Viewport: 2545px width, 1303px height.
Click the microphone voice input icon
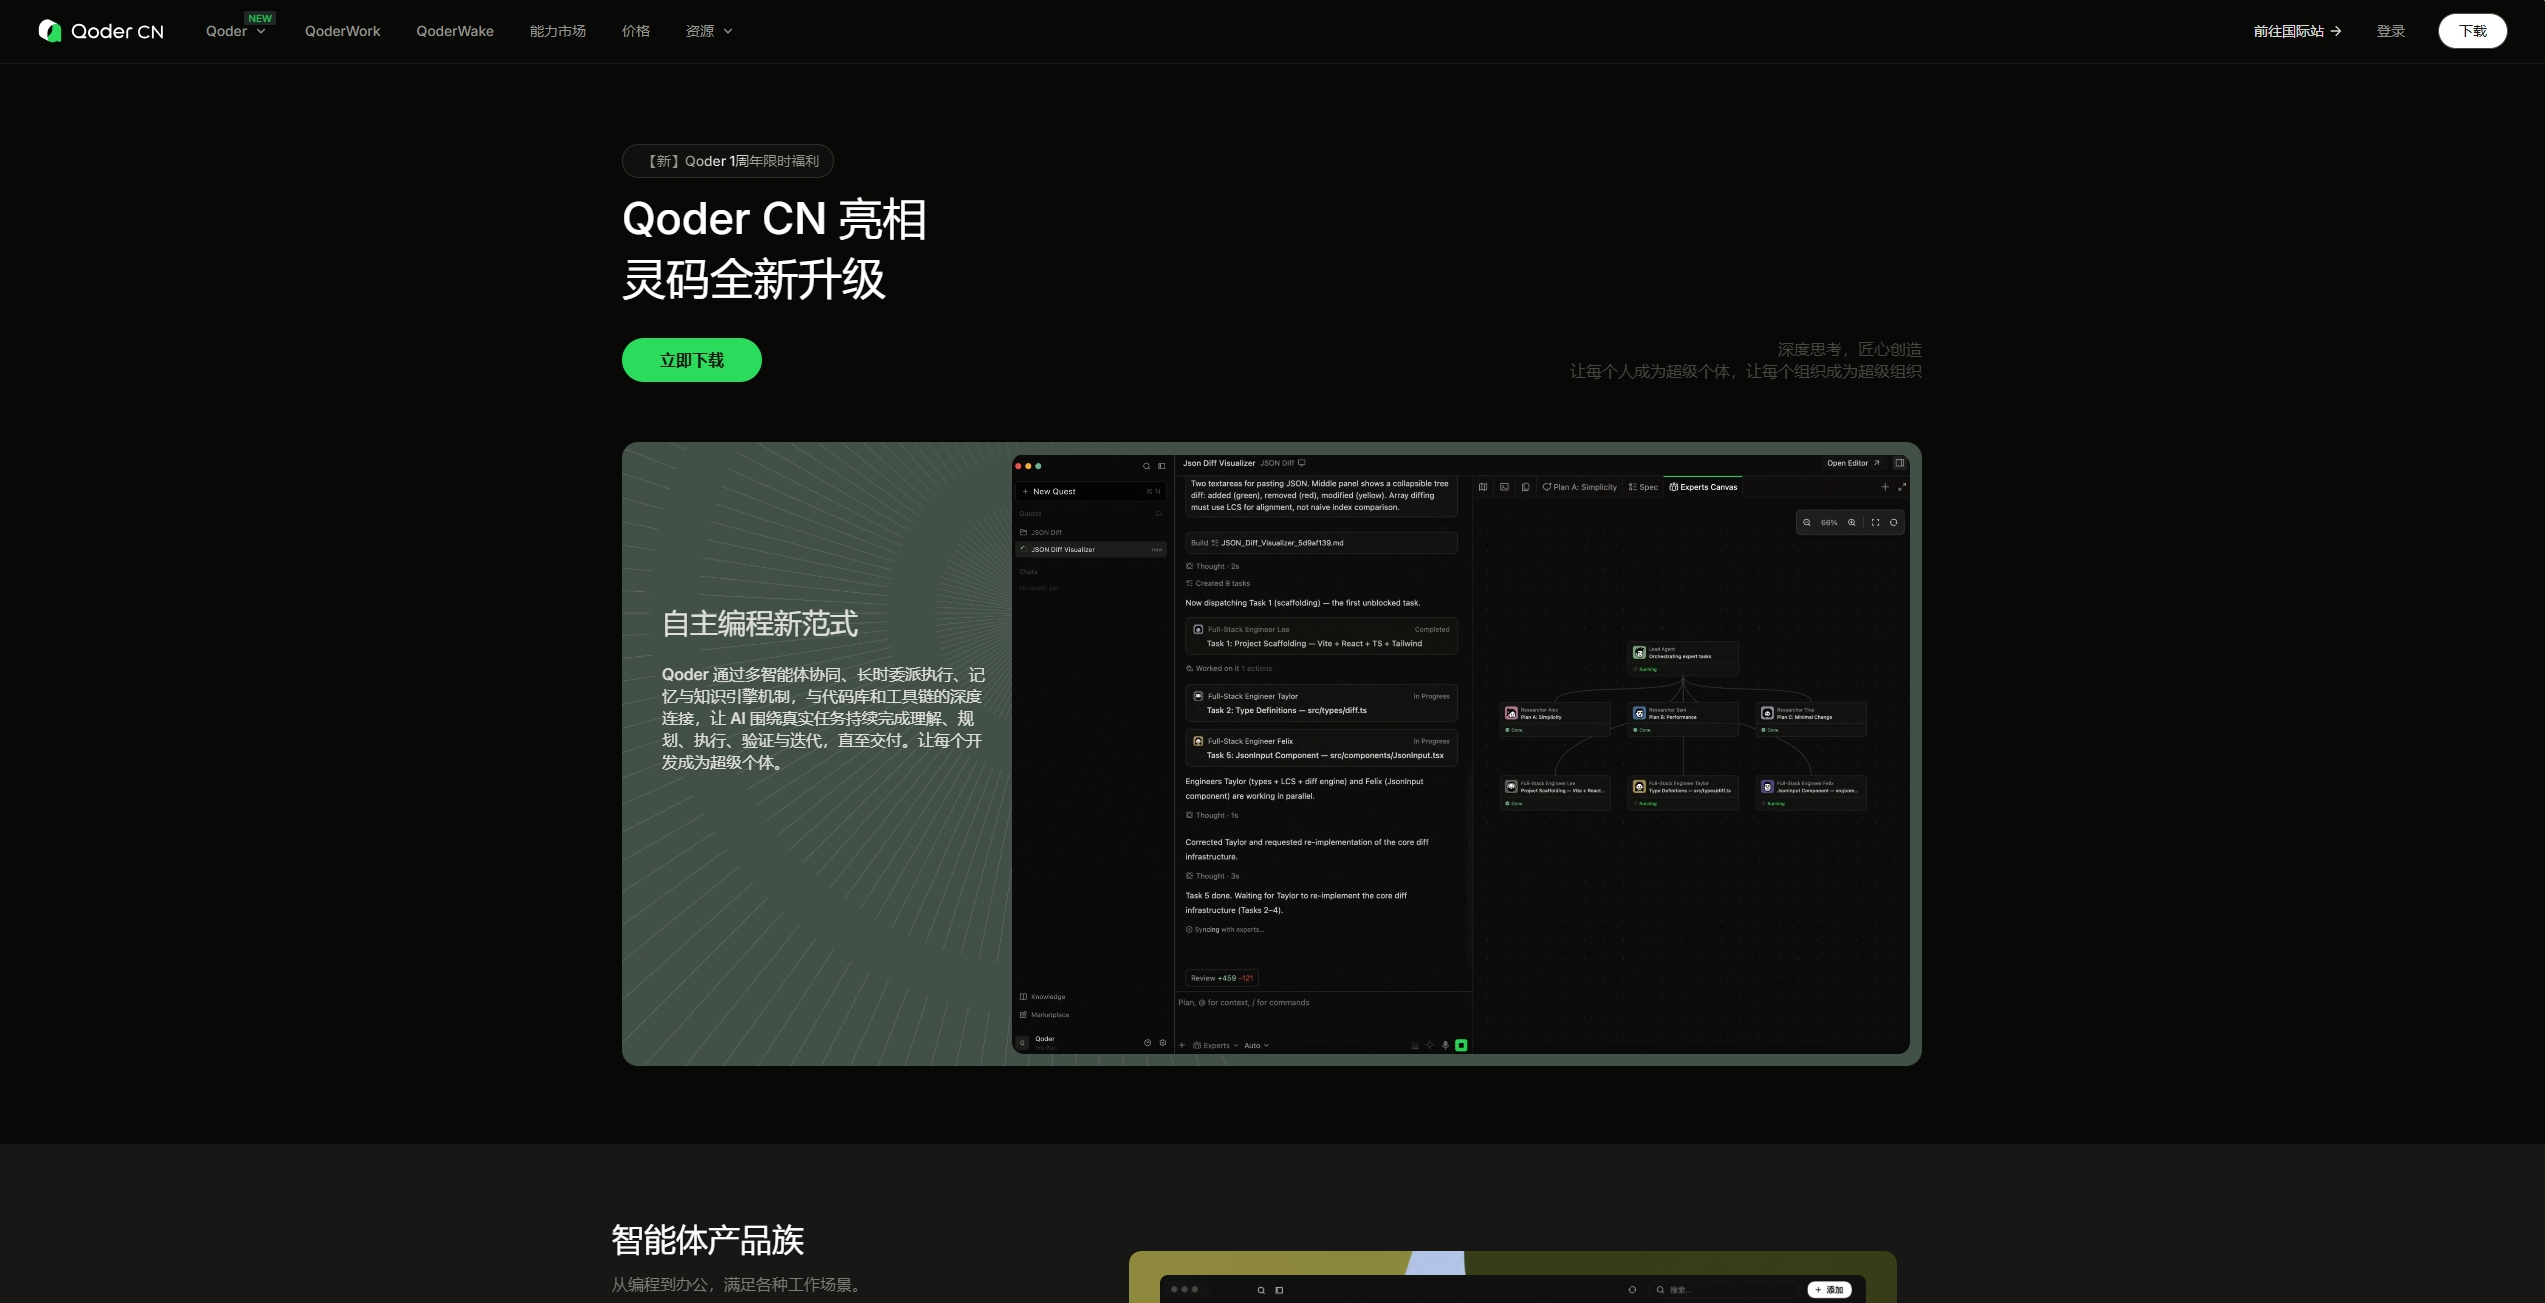1445,1045
